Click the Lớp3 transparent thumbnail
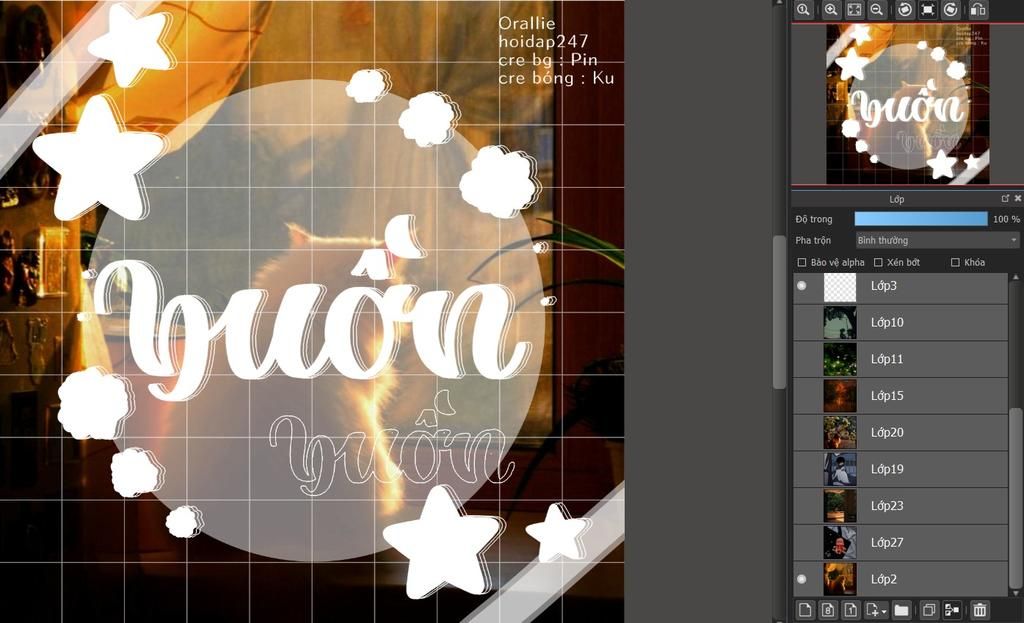1024x623 pixels. [x=840, y=287]
